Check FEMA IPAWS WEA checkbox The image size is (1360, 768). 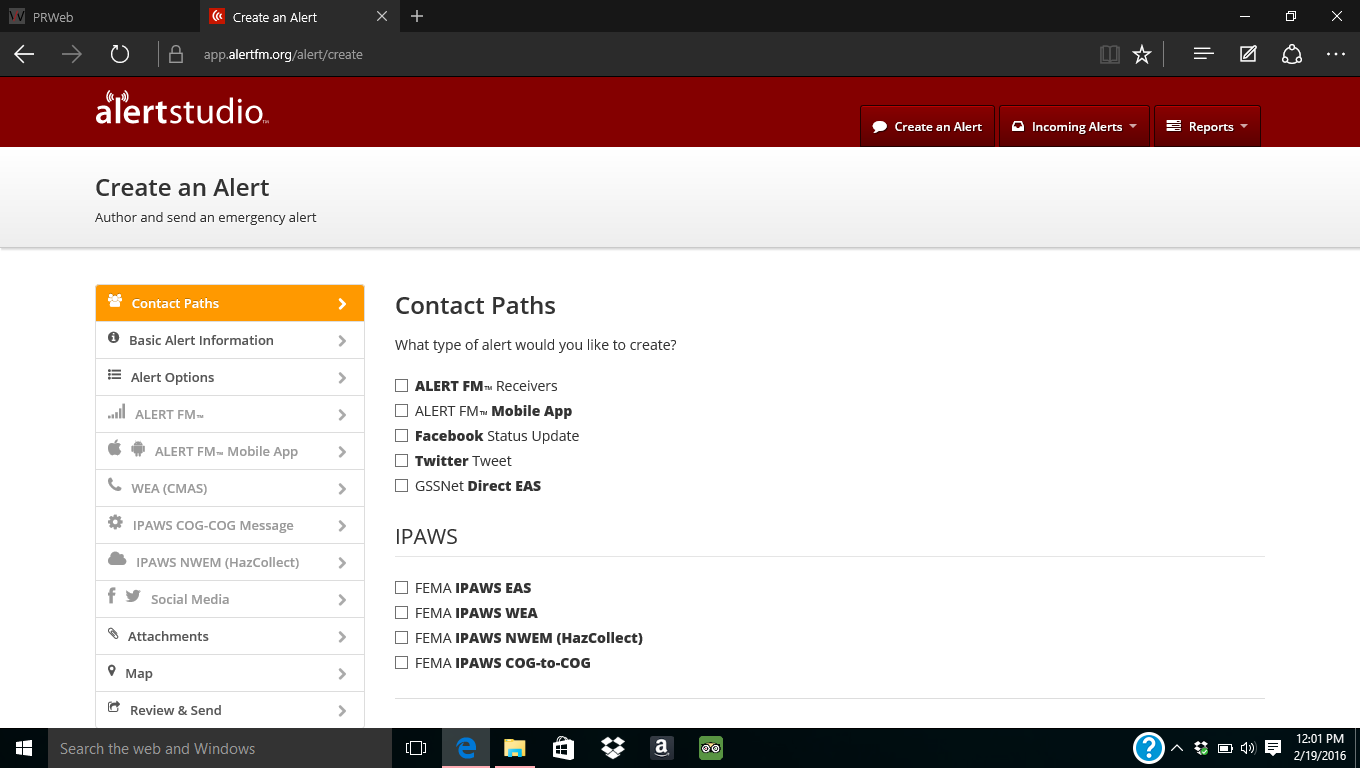pos(402,613)
